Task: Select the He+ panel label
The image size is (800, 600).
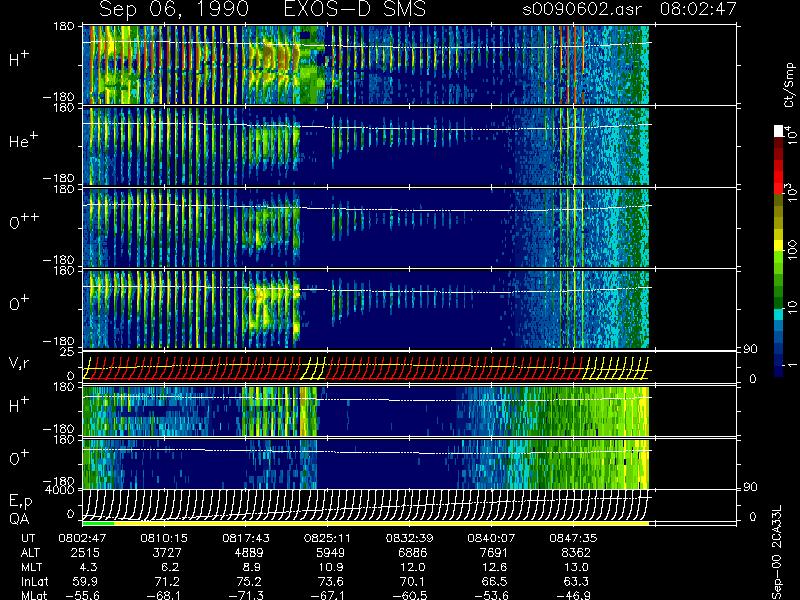Action: [x=22, y=140]
